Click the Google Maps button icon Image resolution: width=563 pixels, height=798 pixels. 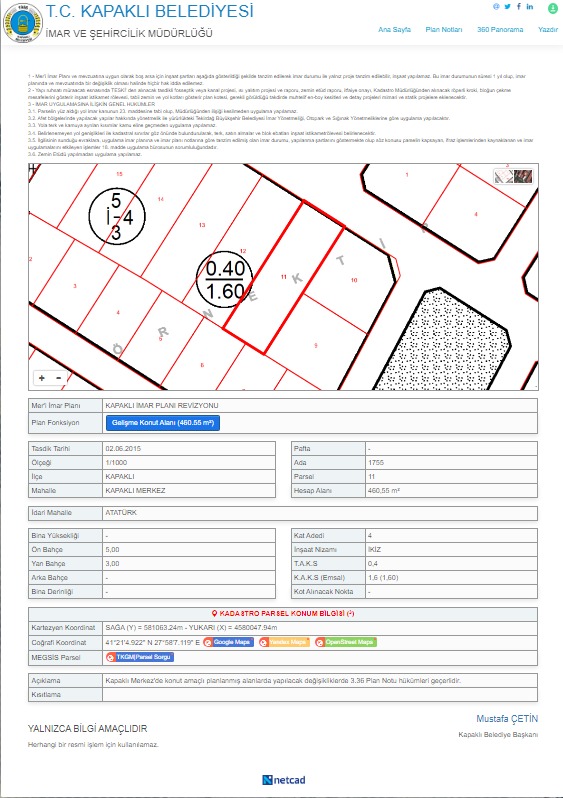[208, 642]
